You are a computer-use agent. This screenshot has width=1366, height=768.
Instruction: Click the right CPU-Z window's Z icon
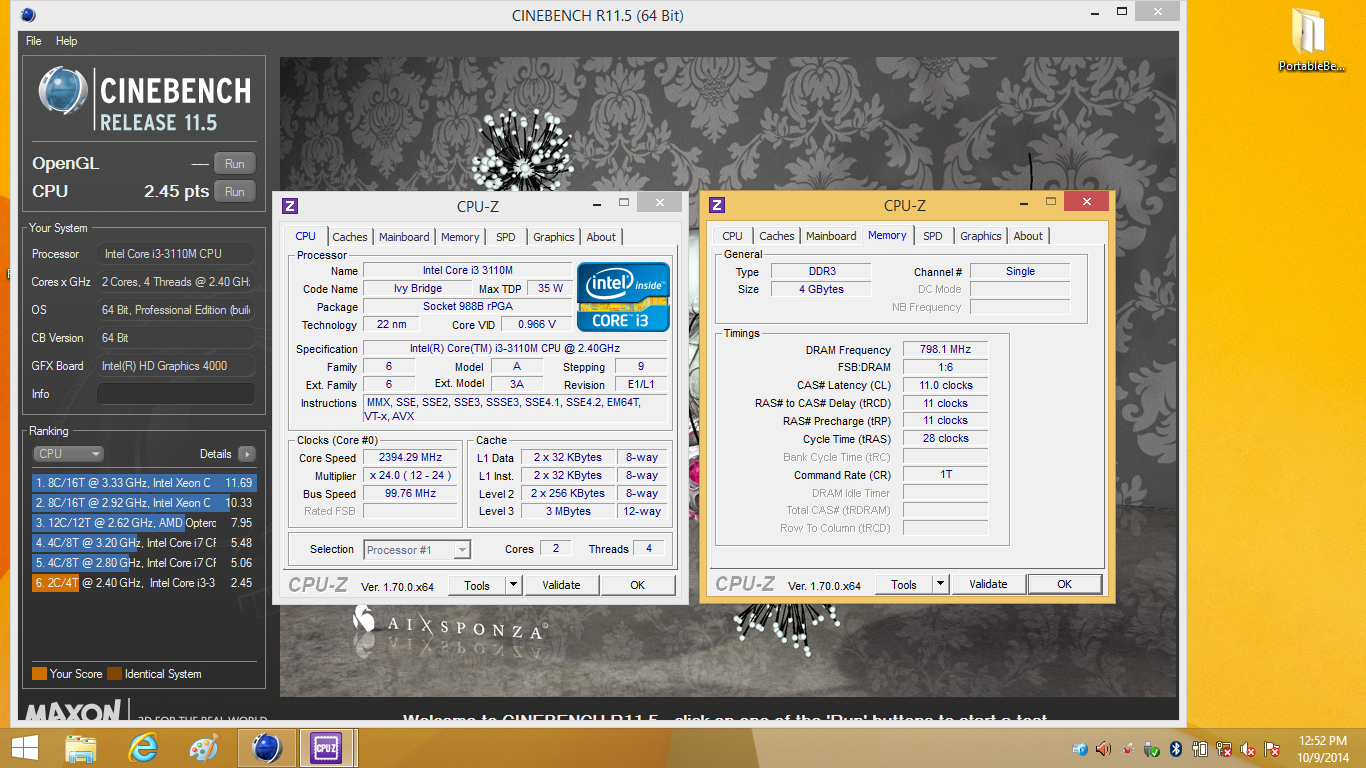tap(717, 205)
